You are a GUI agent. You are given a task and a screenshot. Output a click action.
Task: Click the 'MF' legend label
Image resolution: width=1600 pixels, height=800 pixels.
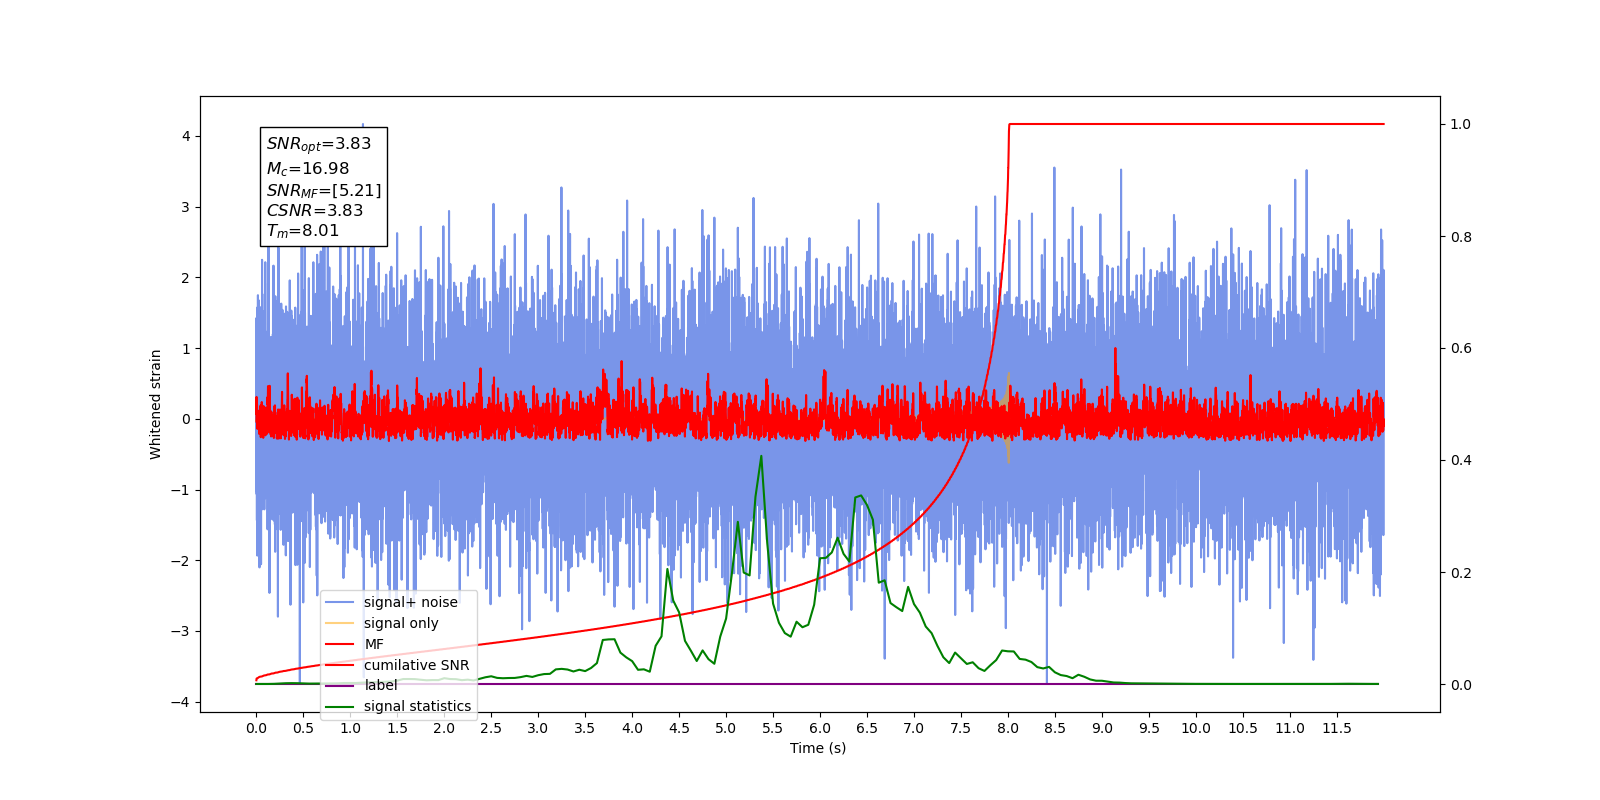click(374, 644)
